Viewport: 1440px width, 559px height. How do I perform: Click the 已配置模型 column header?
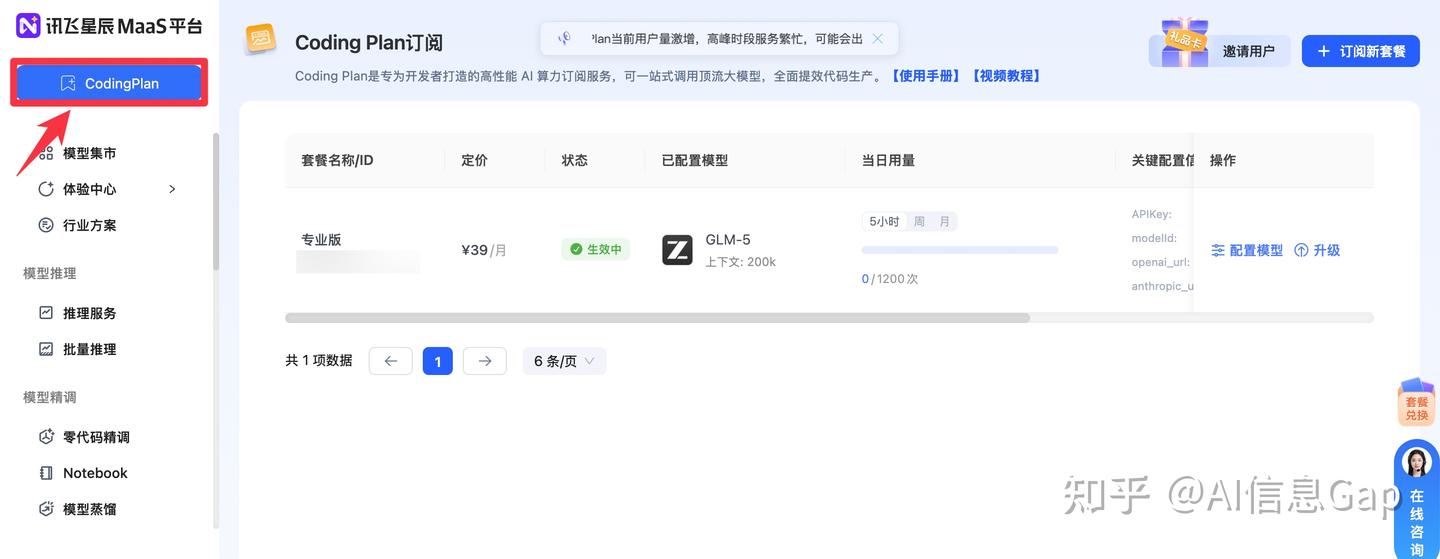[x=695, y=160]
